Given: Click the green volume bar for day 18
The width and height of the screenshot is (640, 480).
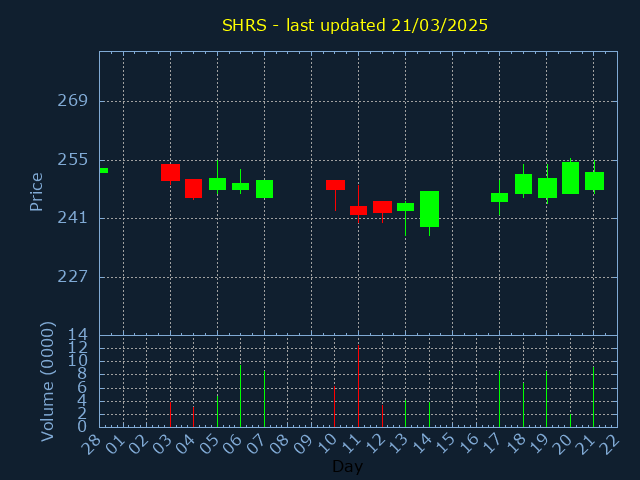Looking at the screenshot, I should tap(523, 404).
